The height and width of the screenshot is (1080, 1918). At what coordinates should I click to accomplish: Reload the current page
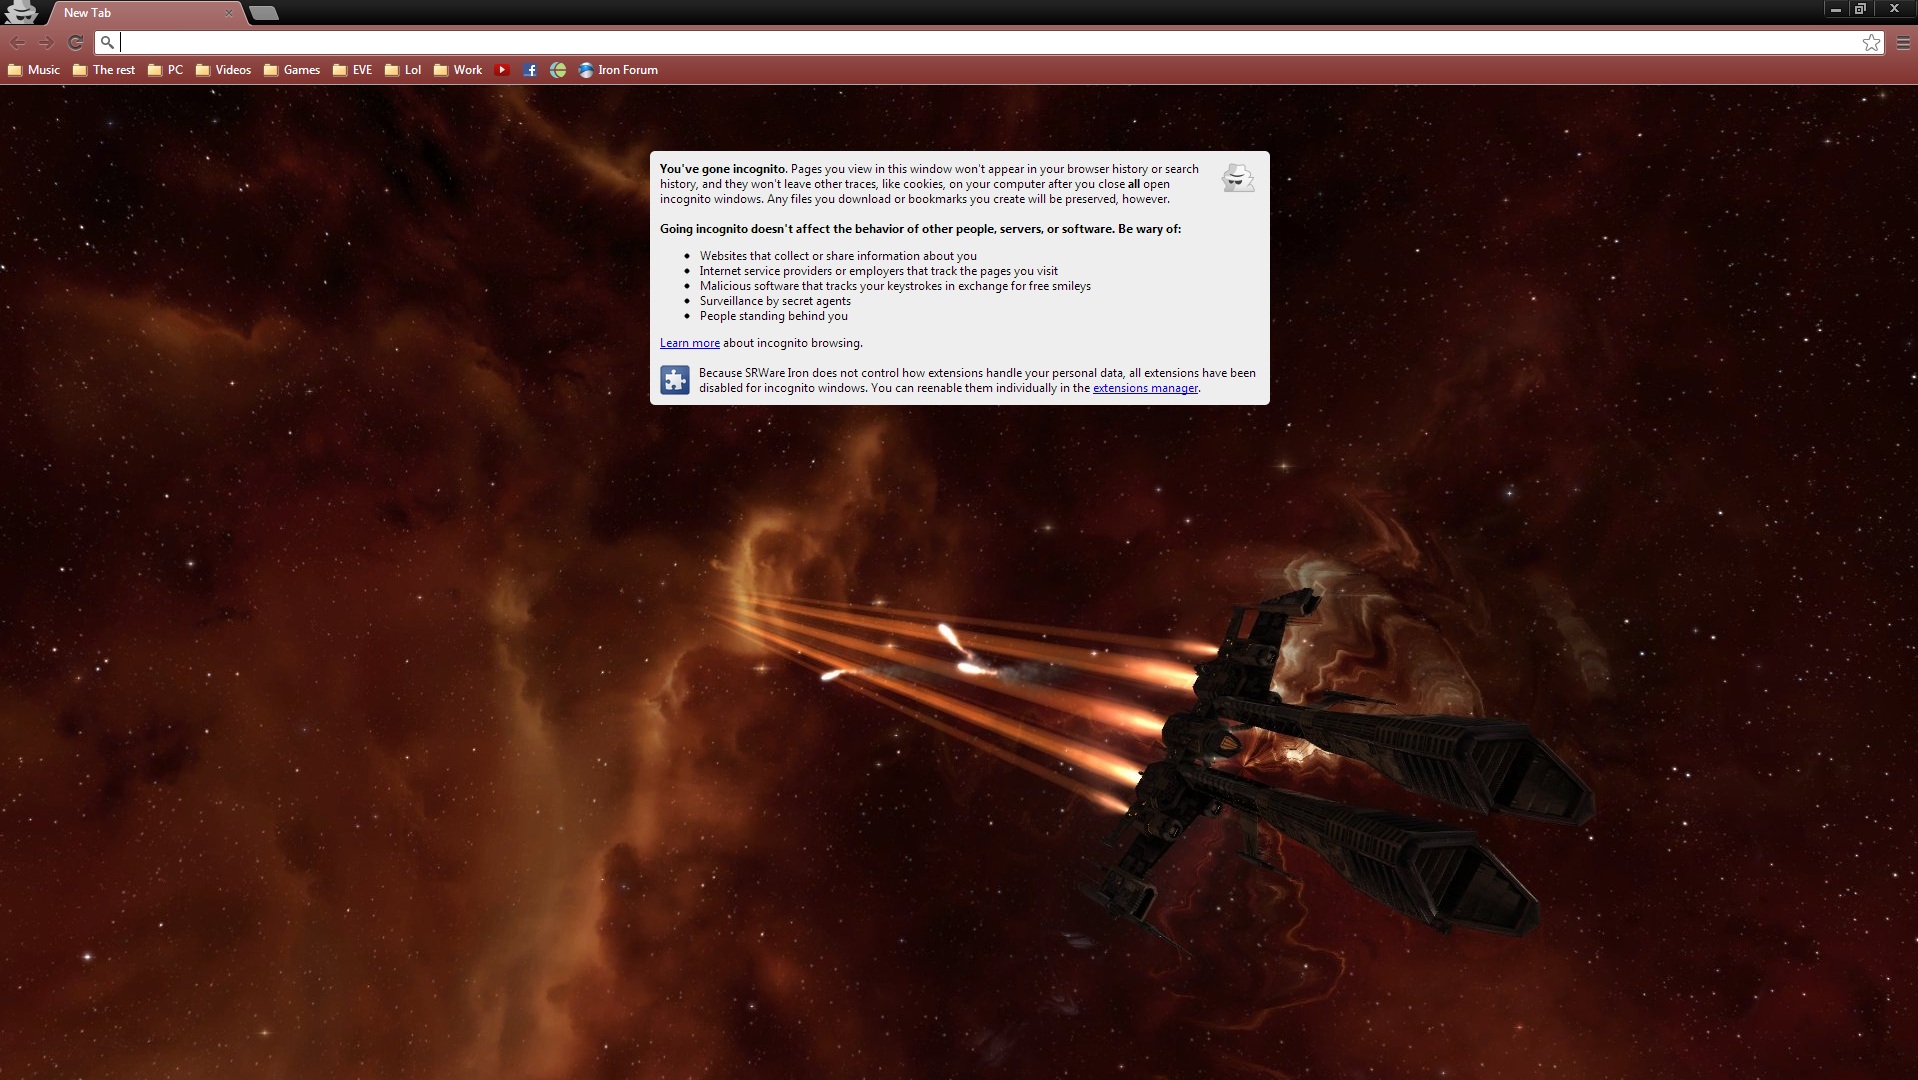[x=75, y=42]
